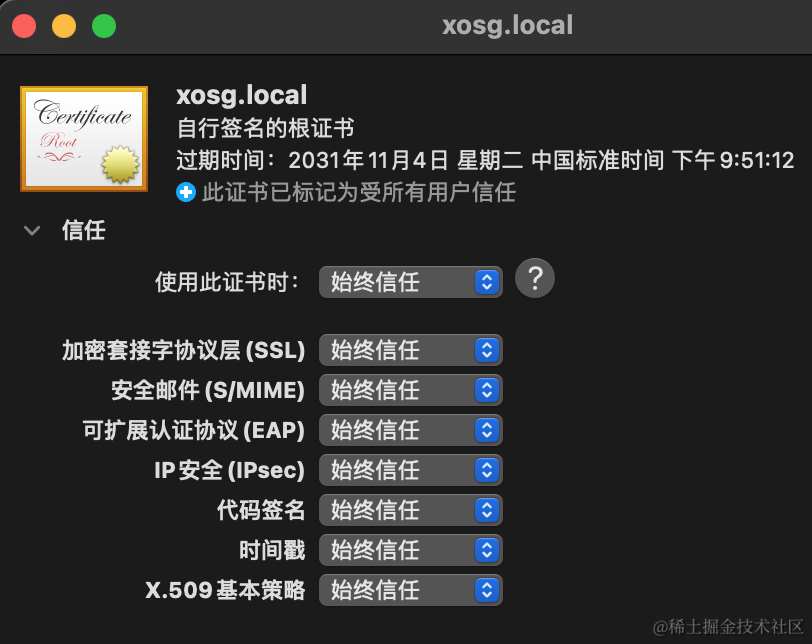Image resolution: width=812 pixels, height=644 pixels.
Task: Open the 可扩展认证协议 (EAP) dropdown
Action: 410,430
